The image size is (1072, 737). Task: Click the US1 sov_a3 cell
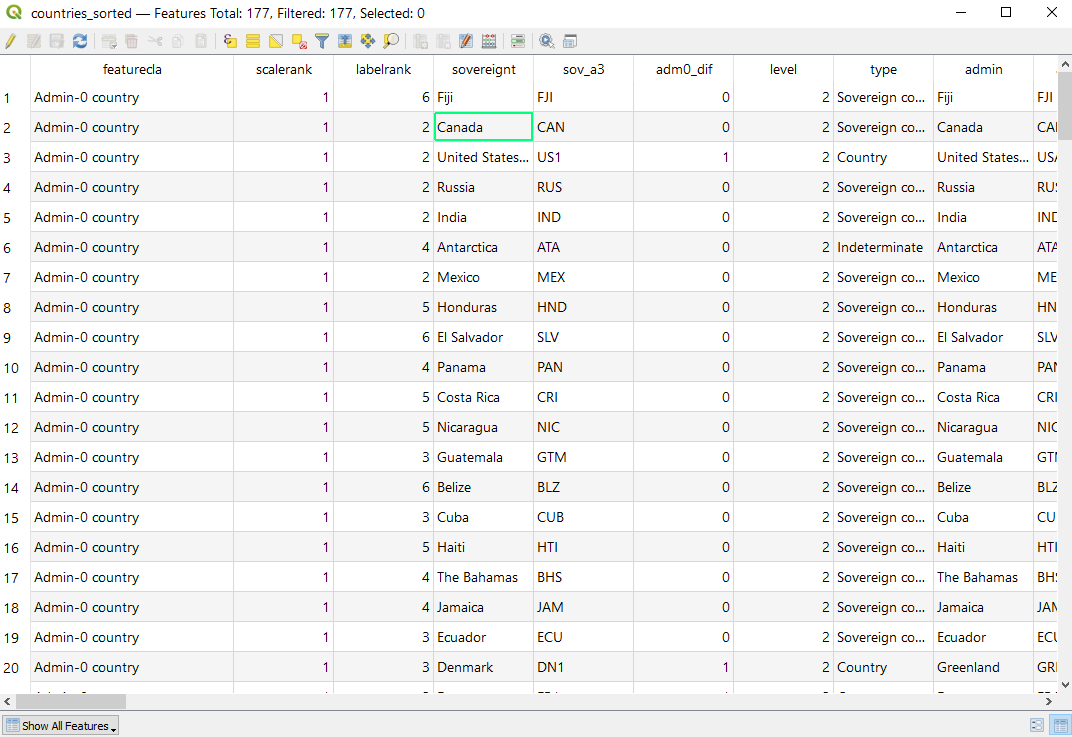(x=583, y=157)
